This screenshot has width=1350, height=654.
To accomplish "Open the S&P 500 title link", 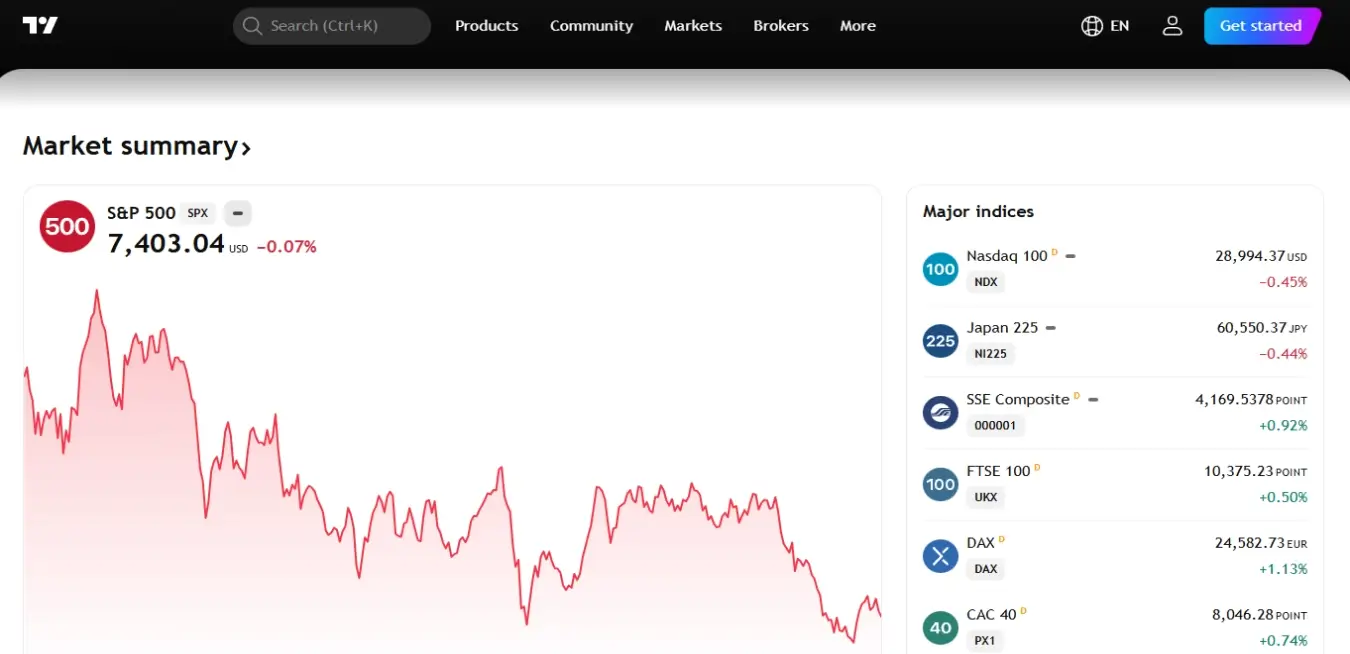I will click(x=141, y=213).
